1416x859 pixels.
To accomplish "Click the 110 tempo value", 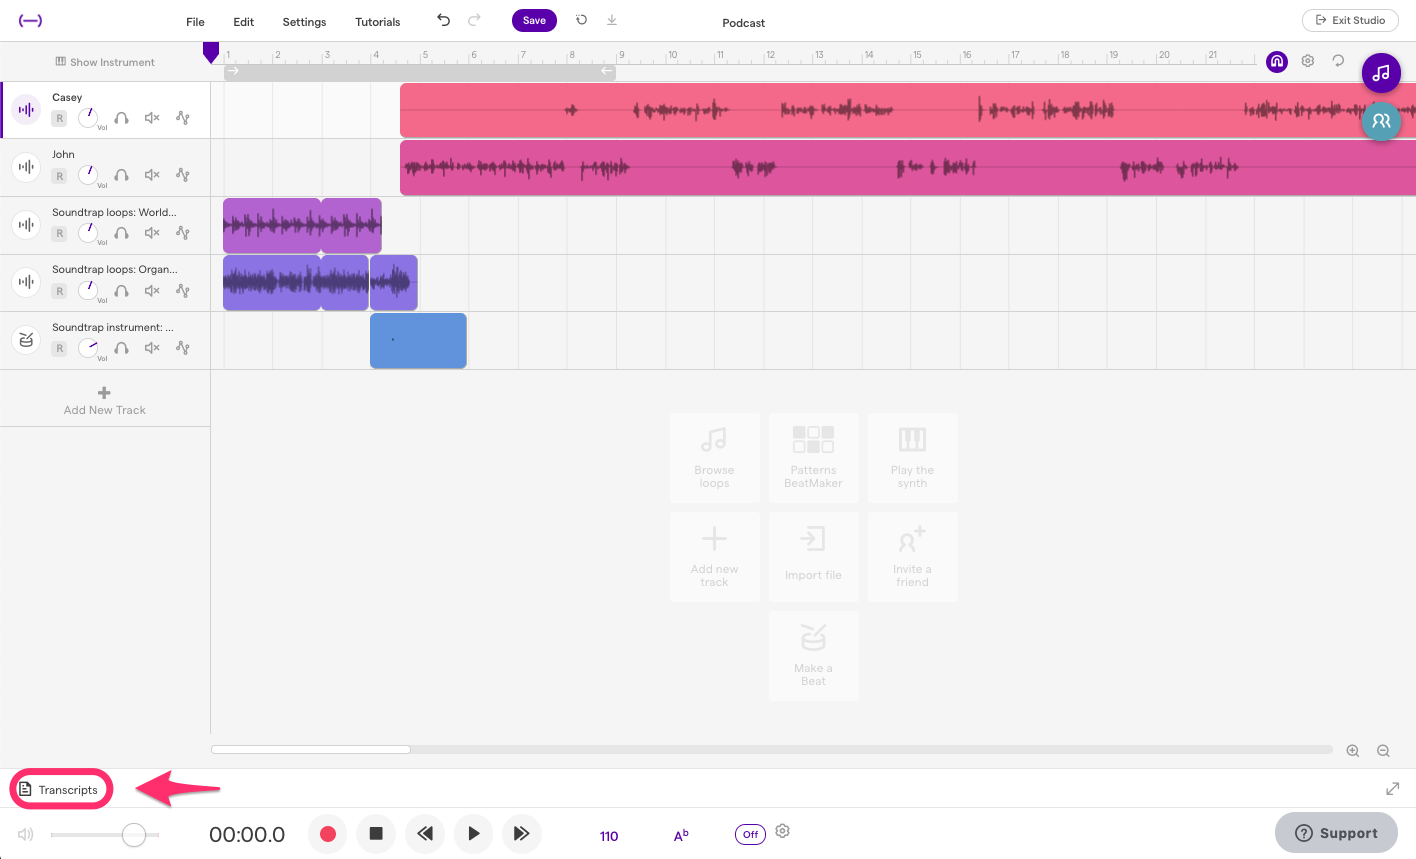I will pyautogui.click(x=609, y=836).
